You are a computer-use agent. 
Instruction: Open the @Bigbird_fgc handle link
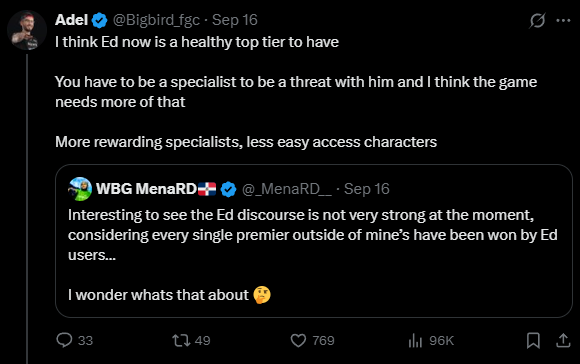156,20
